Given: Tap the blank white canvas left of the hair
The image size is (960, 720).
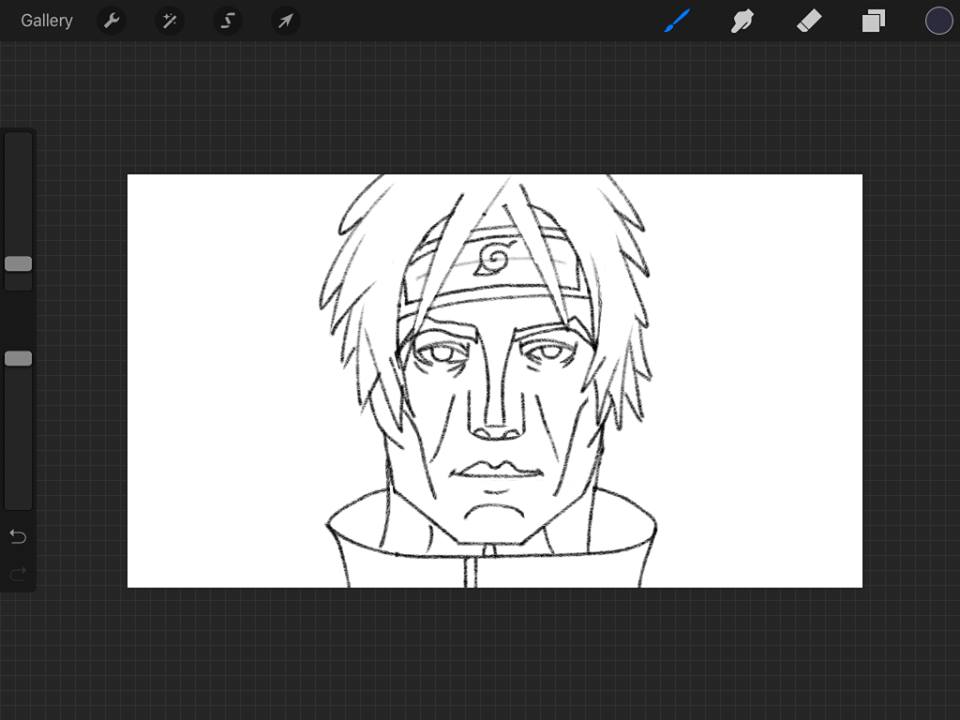Looking at the screenshot, I should tap(220, 380).
